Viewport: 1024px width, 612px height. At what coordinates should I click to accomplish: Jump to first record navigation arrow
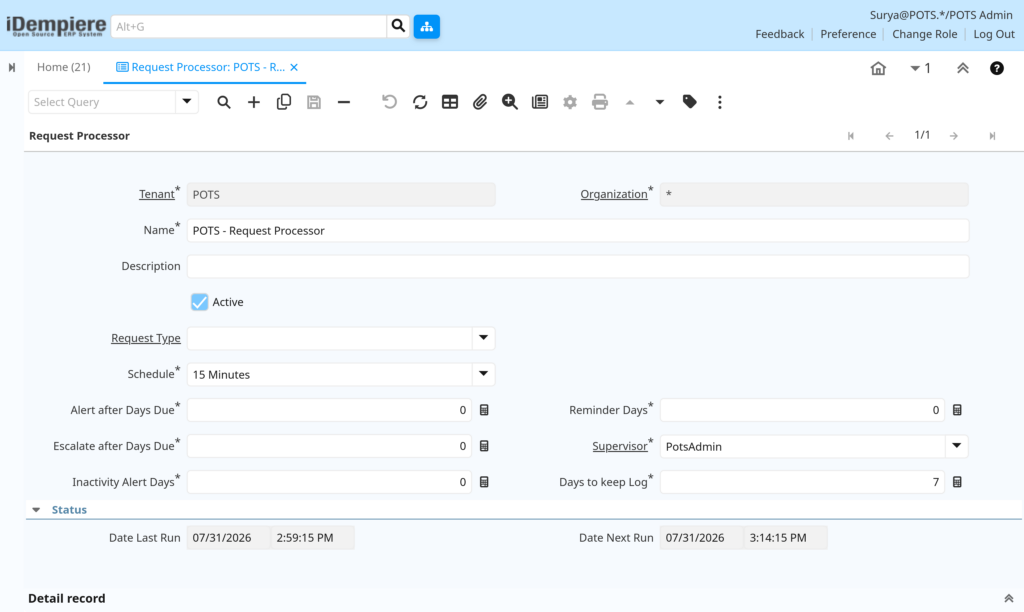851,136
